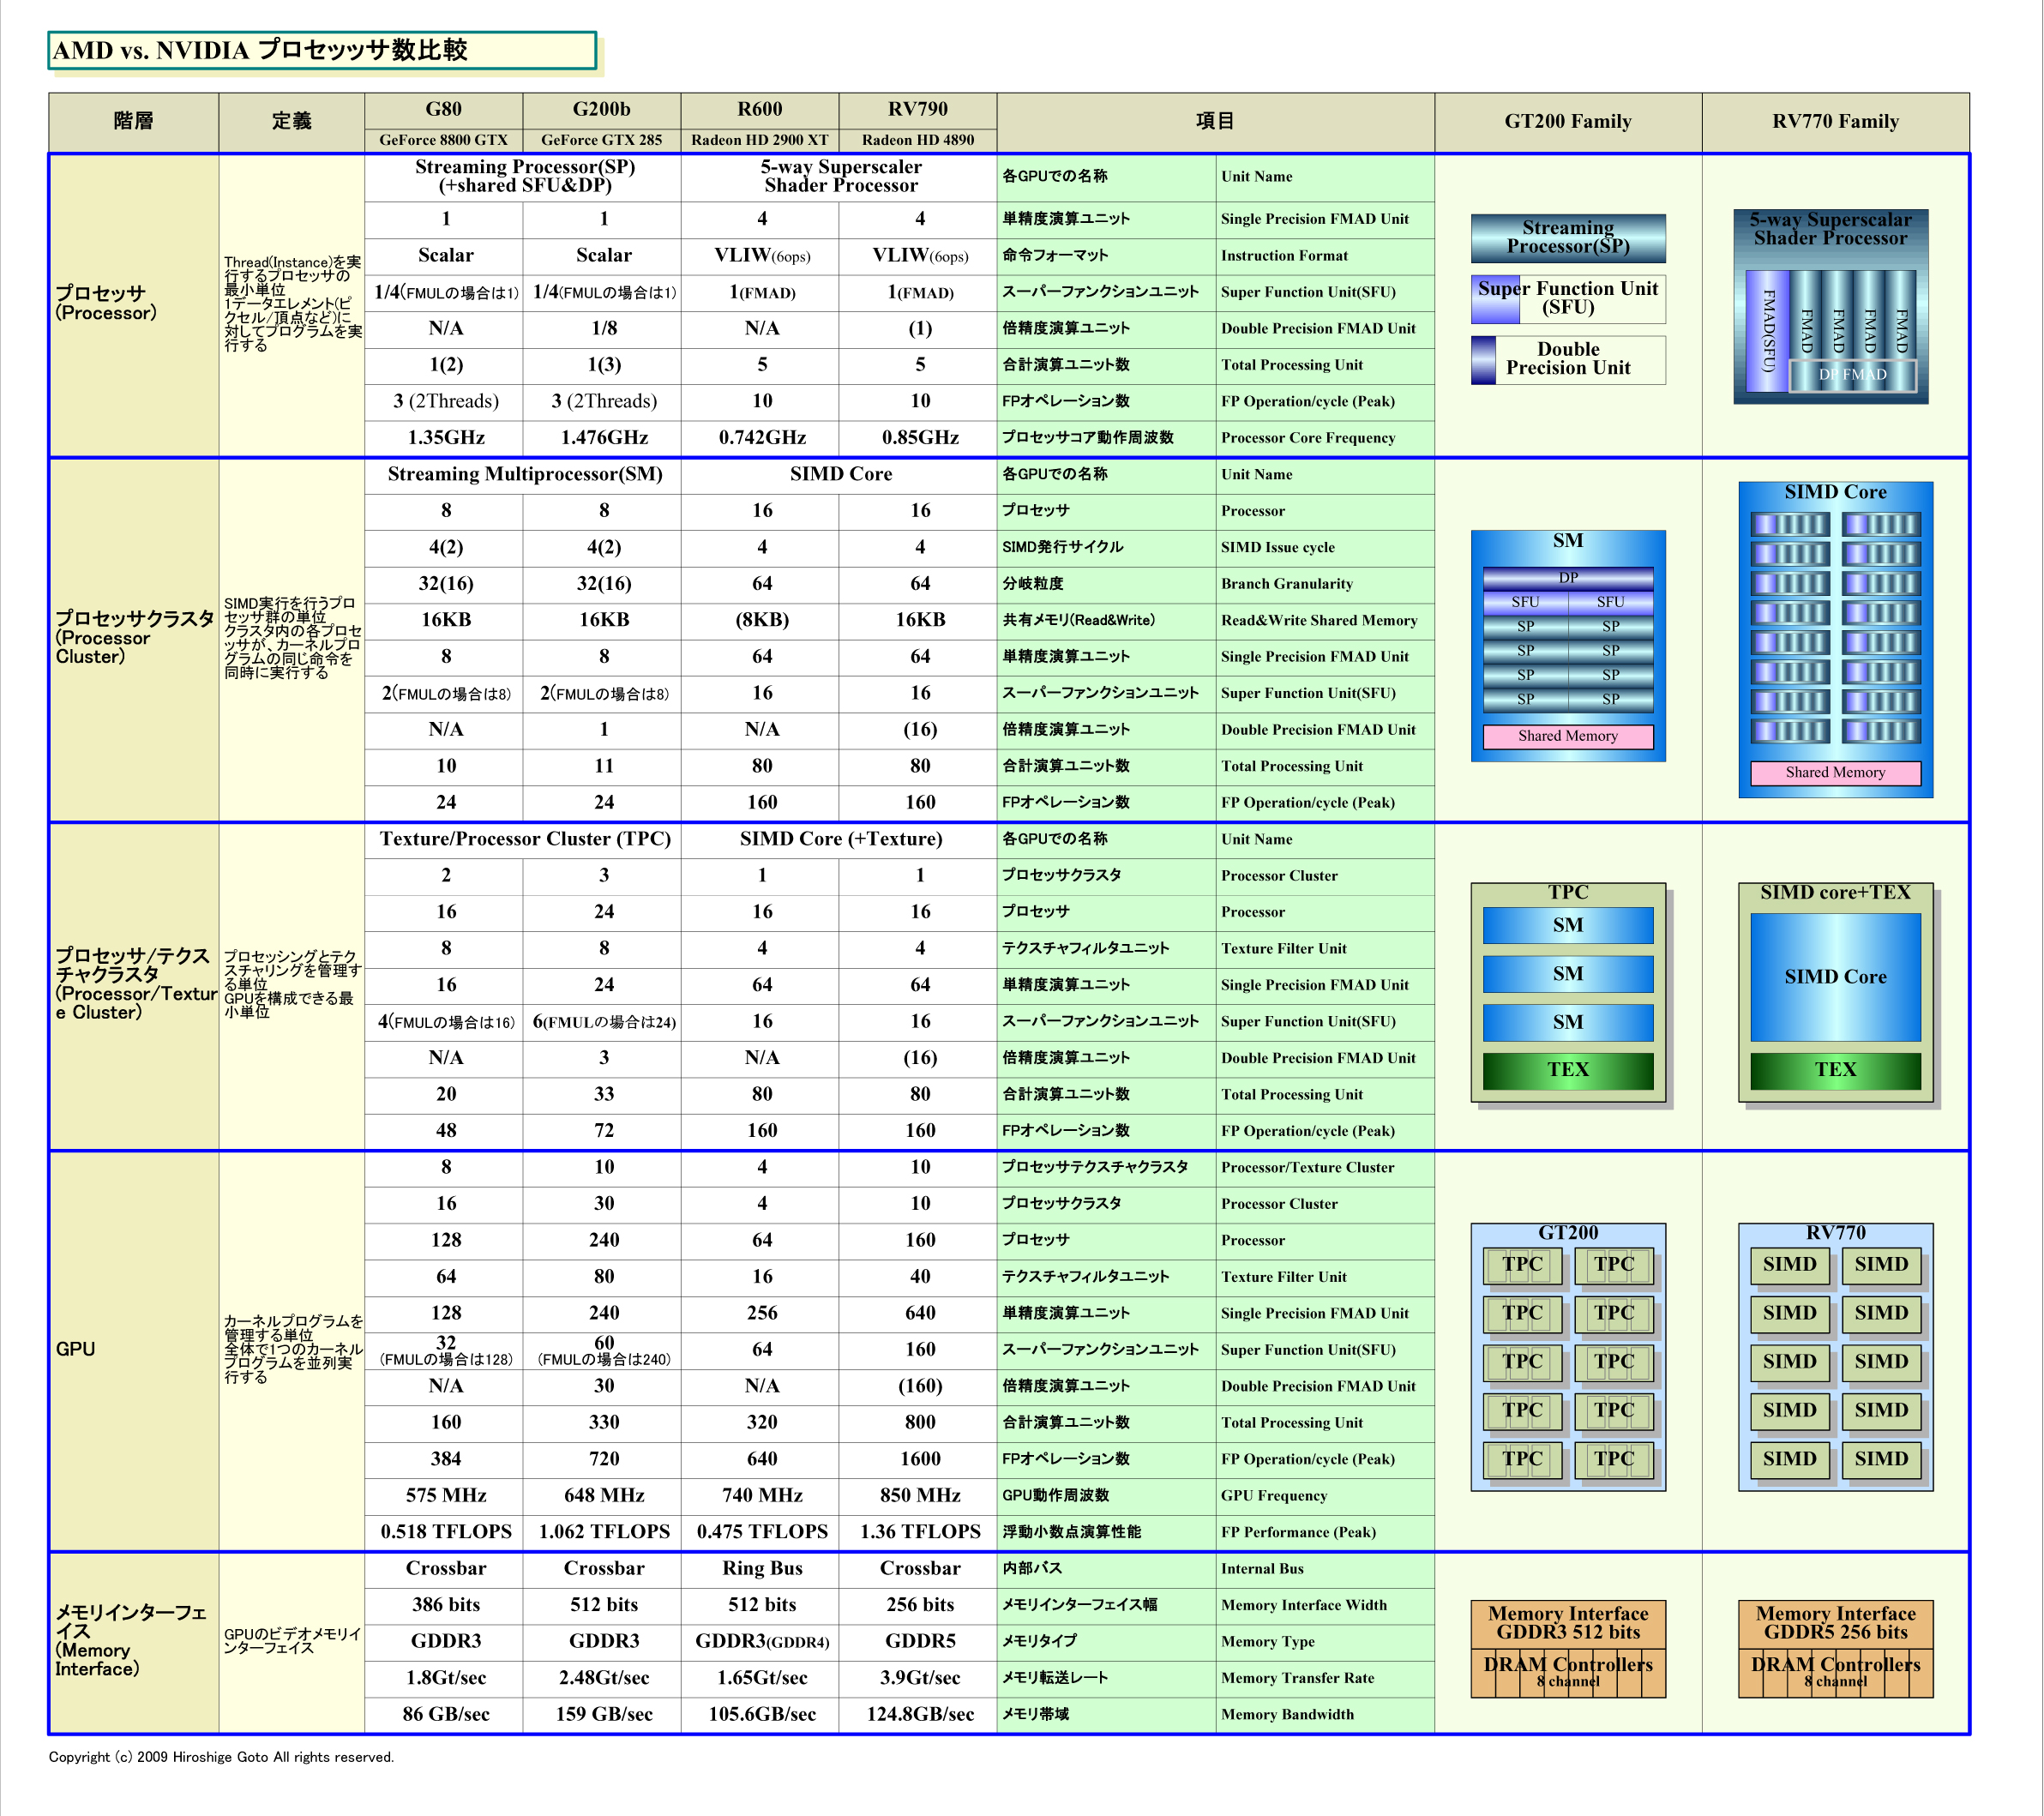Click the SIMD Core block in SIMD core+TEX
Viewport: 2044px width, 1816px height.
point(1835,977)
